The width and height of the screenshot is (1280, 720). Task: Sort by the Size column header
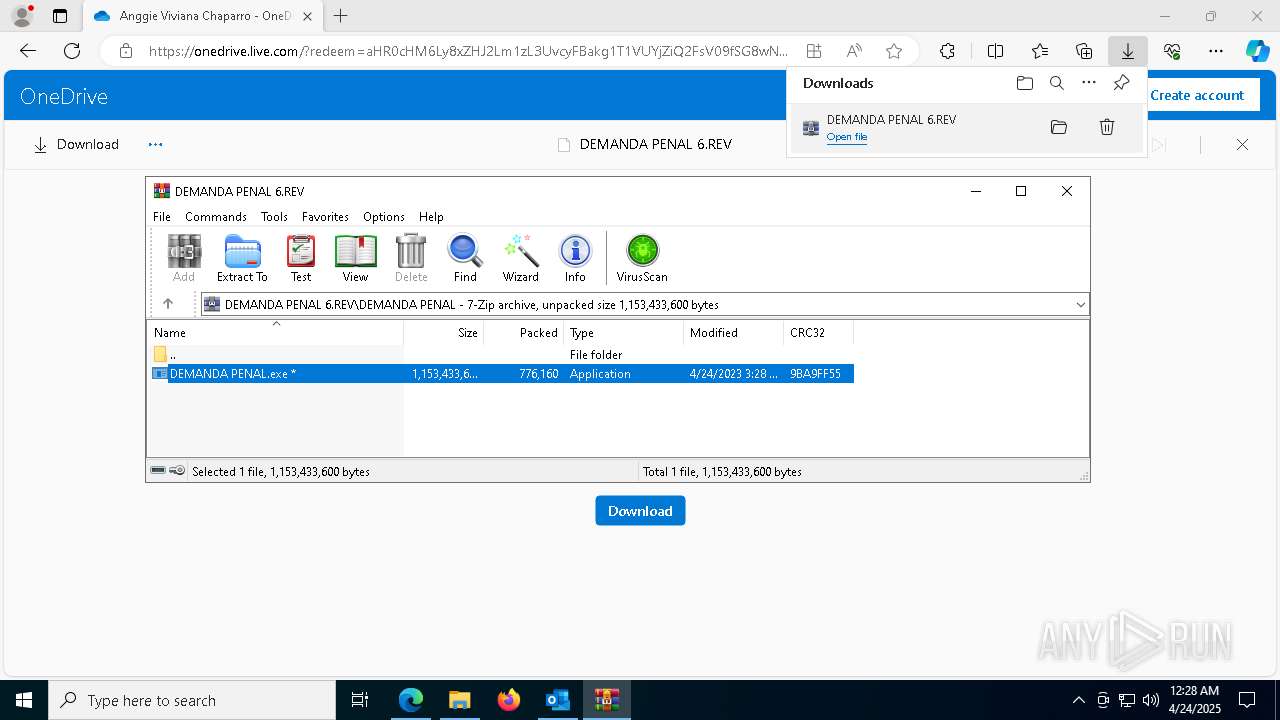pyautogui.click(x=444, y=332)
